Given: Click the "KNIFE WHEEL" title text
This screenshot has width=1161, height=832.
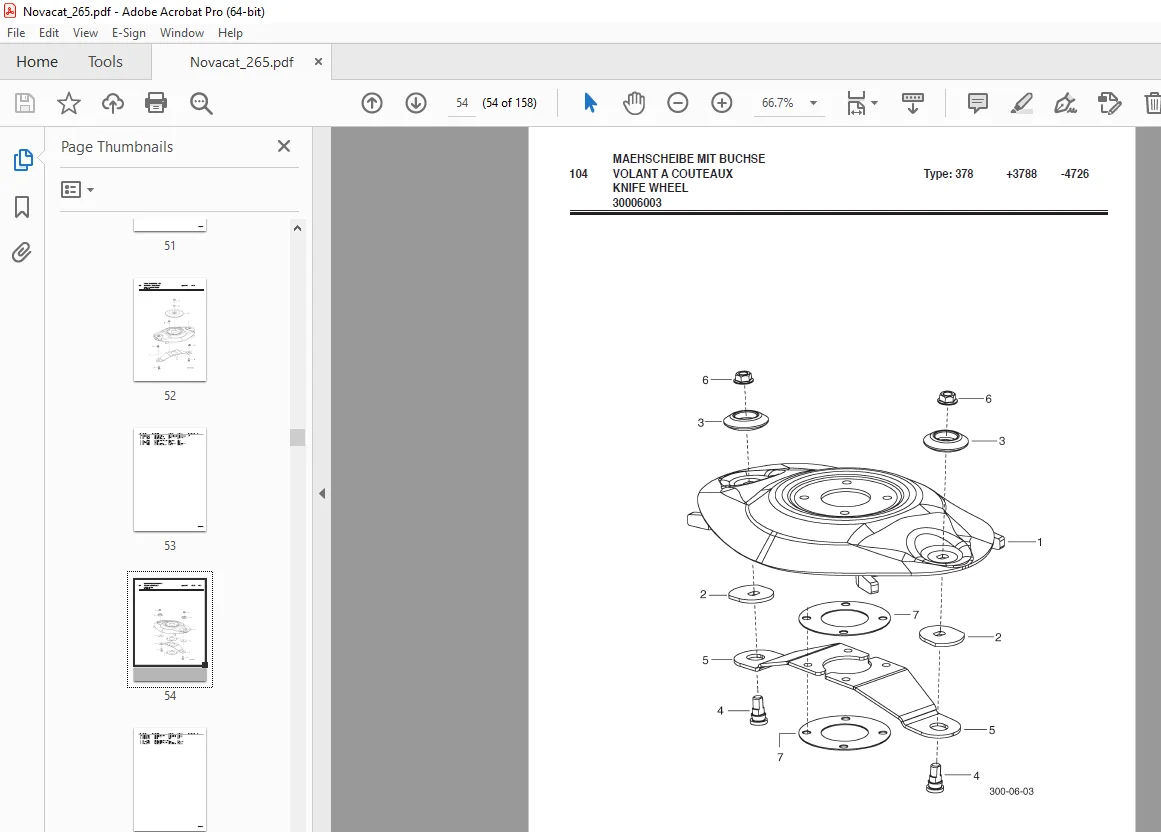Looking at the screenshot, I should click(650, 188).
